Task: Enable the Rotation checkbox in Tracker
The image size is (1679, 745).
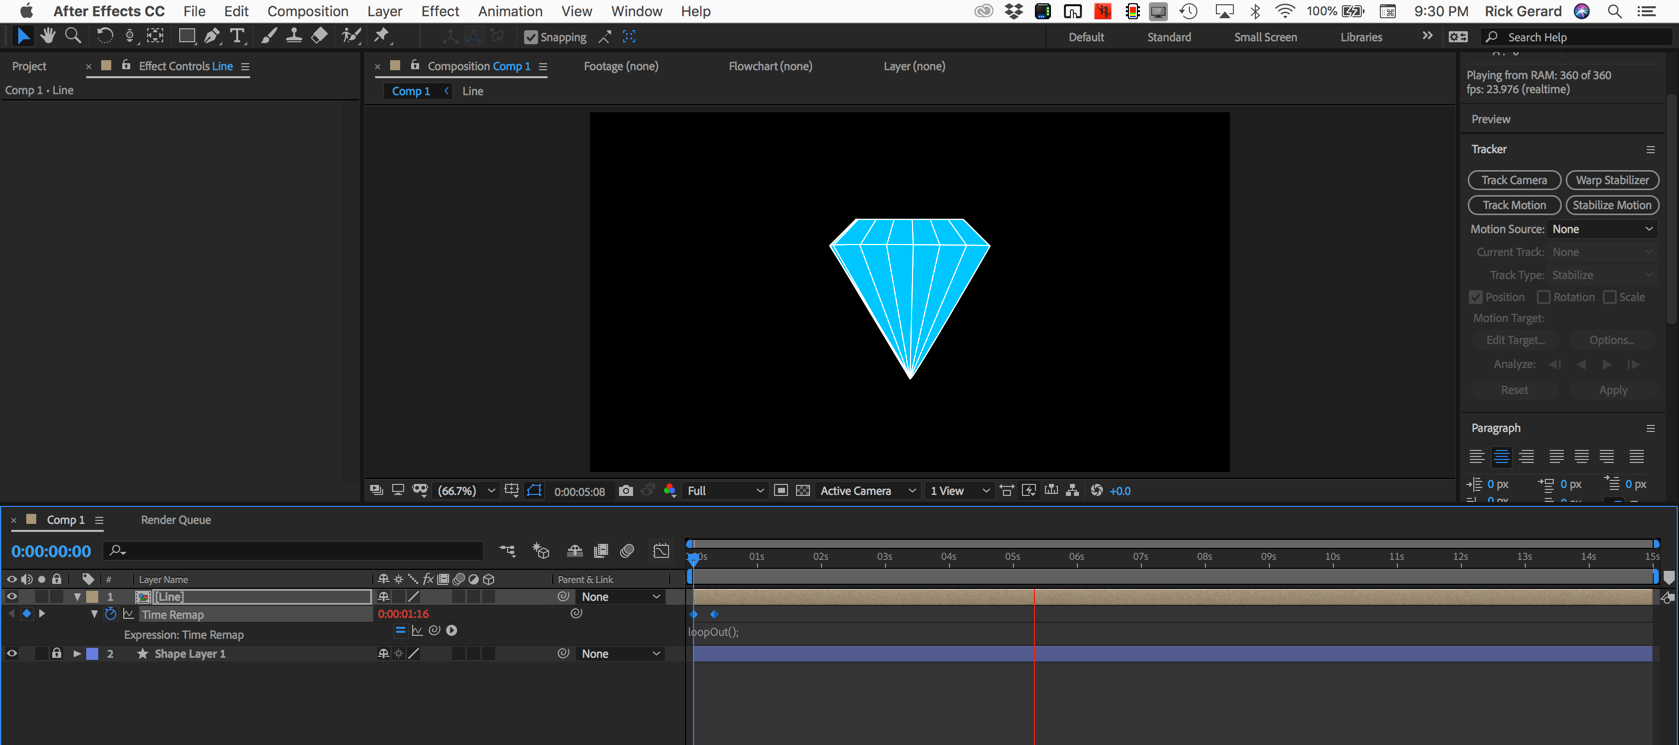Action: [x=1543, y=297]
